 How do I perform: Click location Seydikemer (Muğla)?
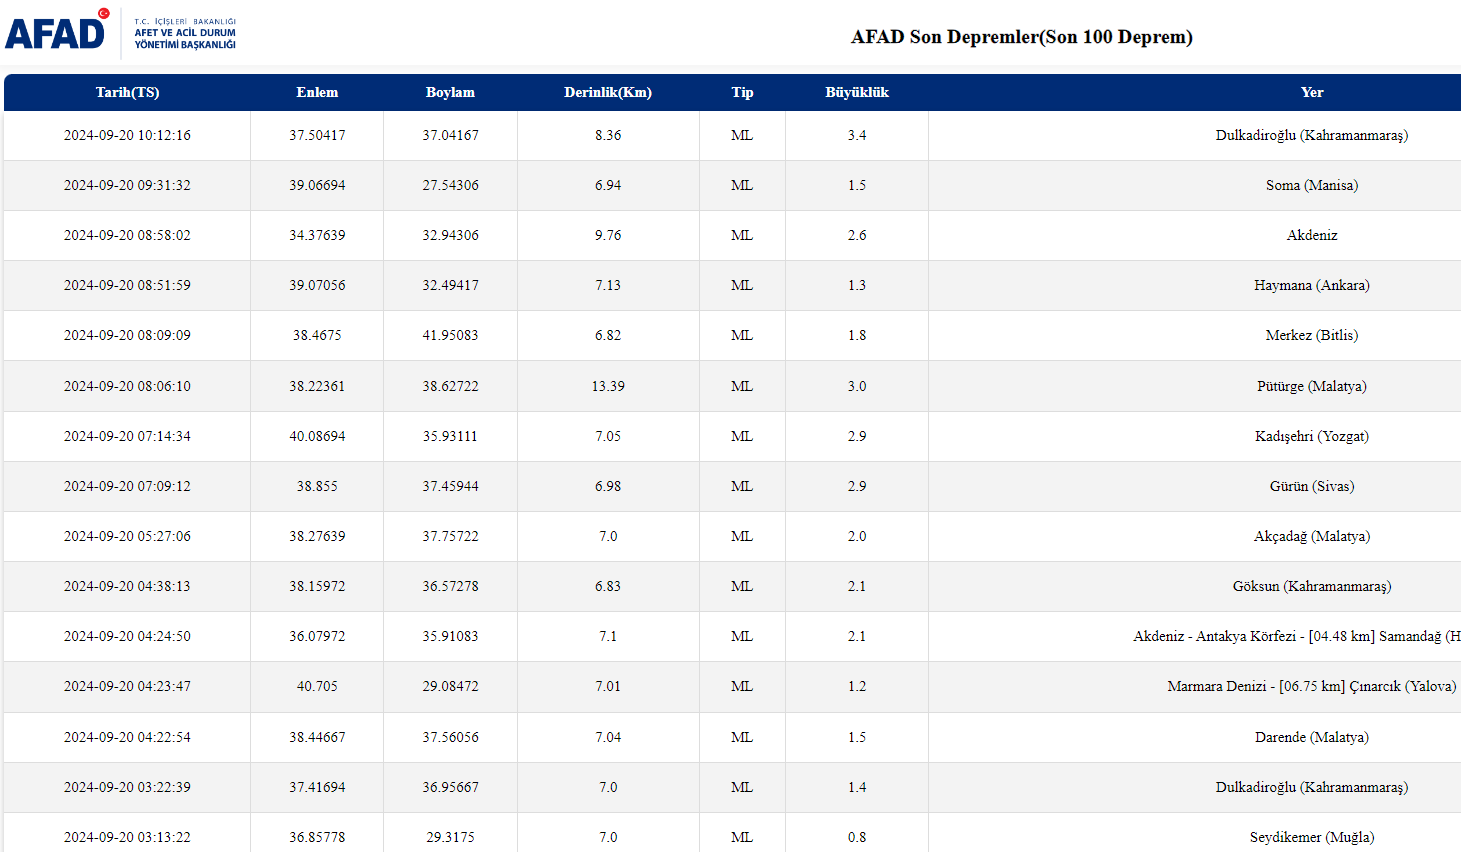point(1312,837)
